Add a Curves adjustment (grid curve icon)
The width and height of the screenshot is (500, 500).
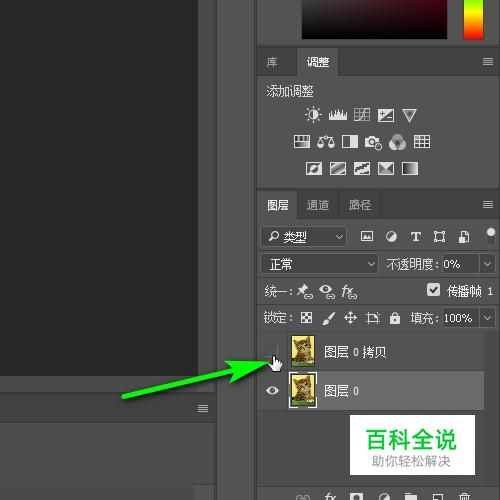[x=362, y=115]
